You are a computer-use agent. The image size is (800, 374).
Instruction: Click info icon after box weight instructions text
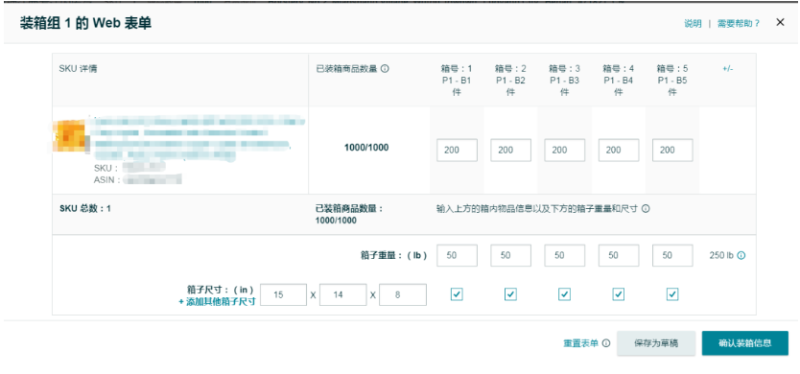(645, 209)
